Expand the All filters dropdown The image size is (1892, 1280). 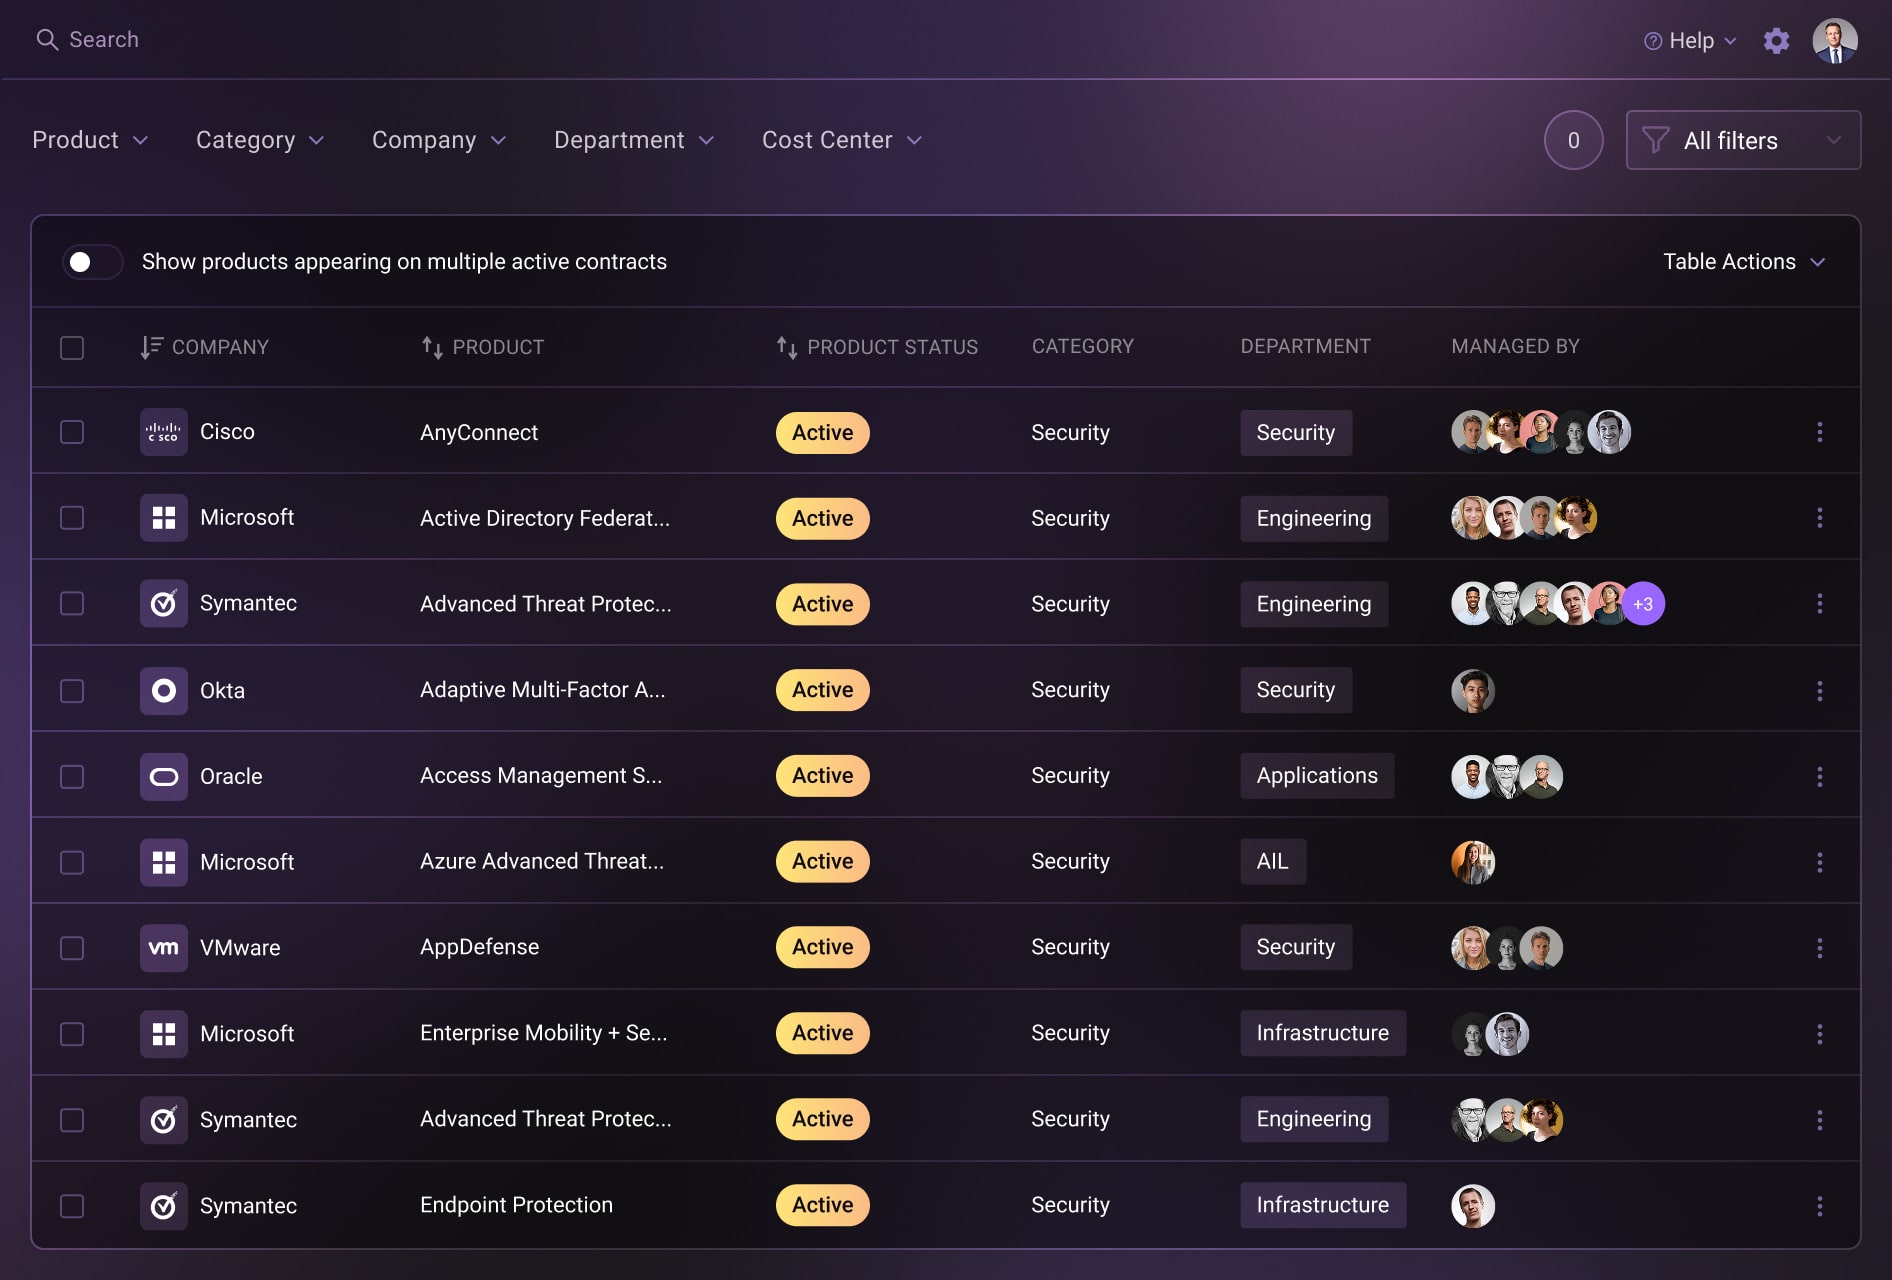point(1742,140)
